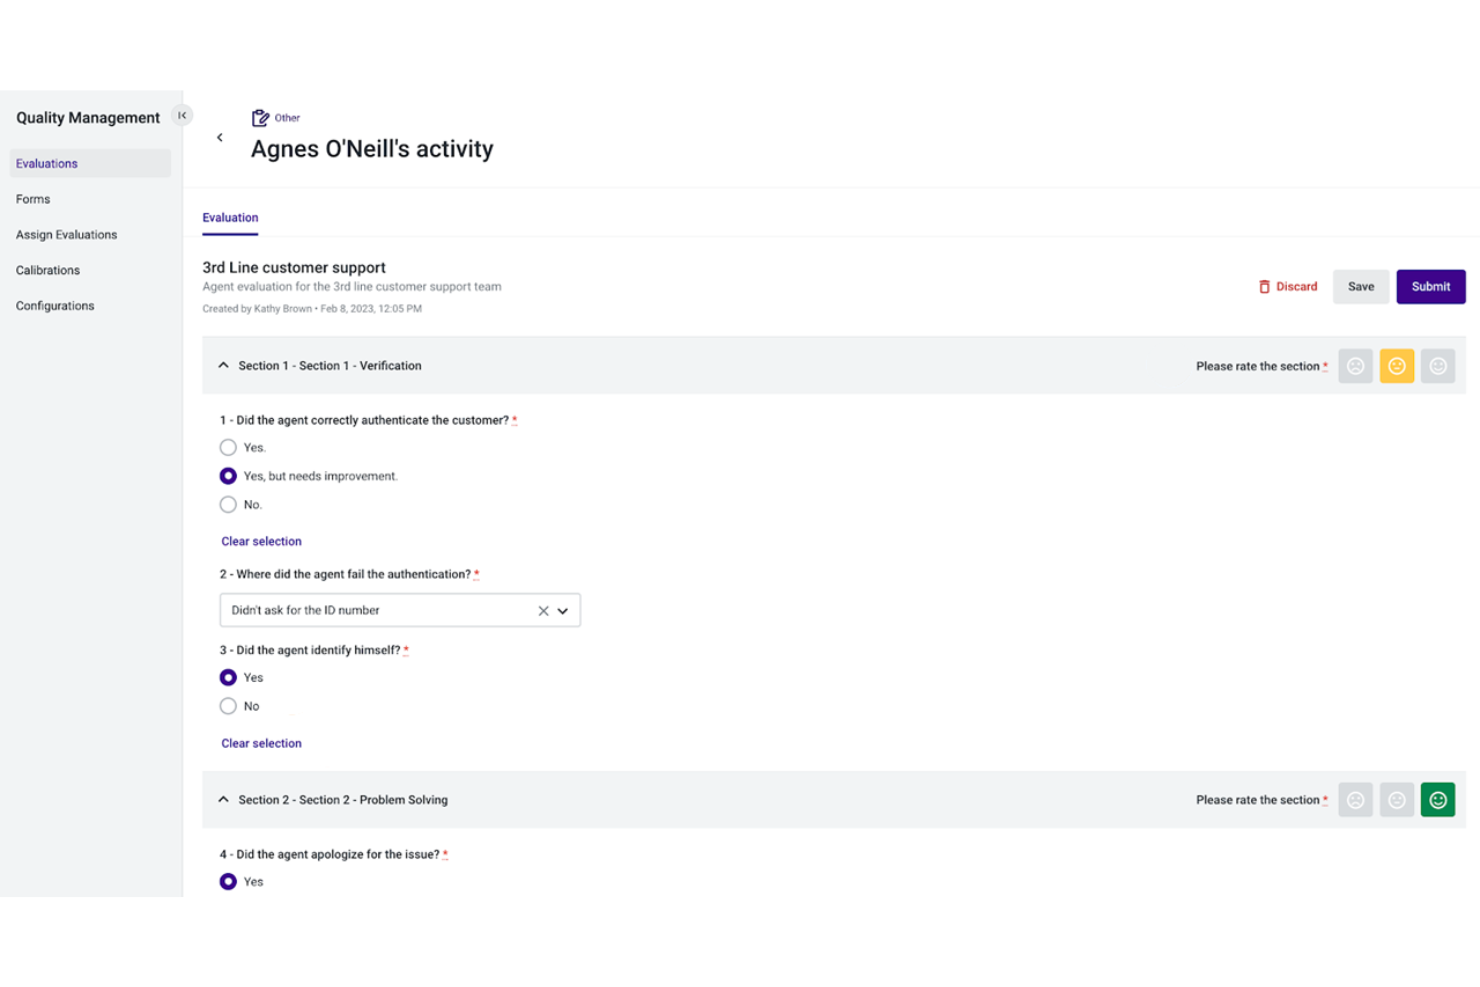This screenshot has height=987, width=1480.
Task: Choose 'No' for agent identified himself question
Action: coord(228,705)
